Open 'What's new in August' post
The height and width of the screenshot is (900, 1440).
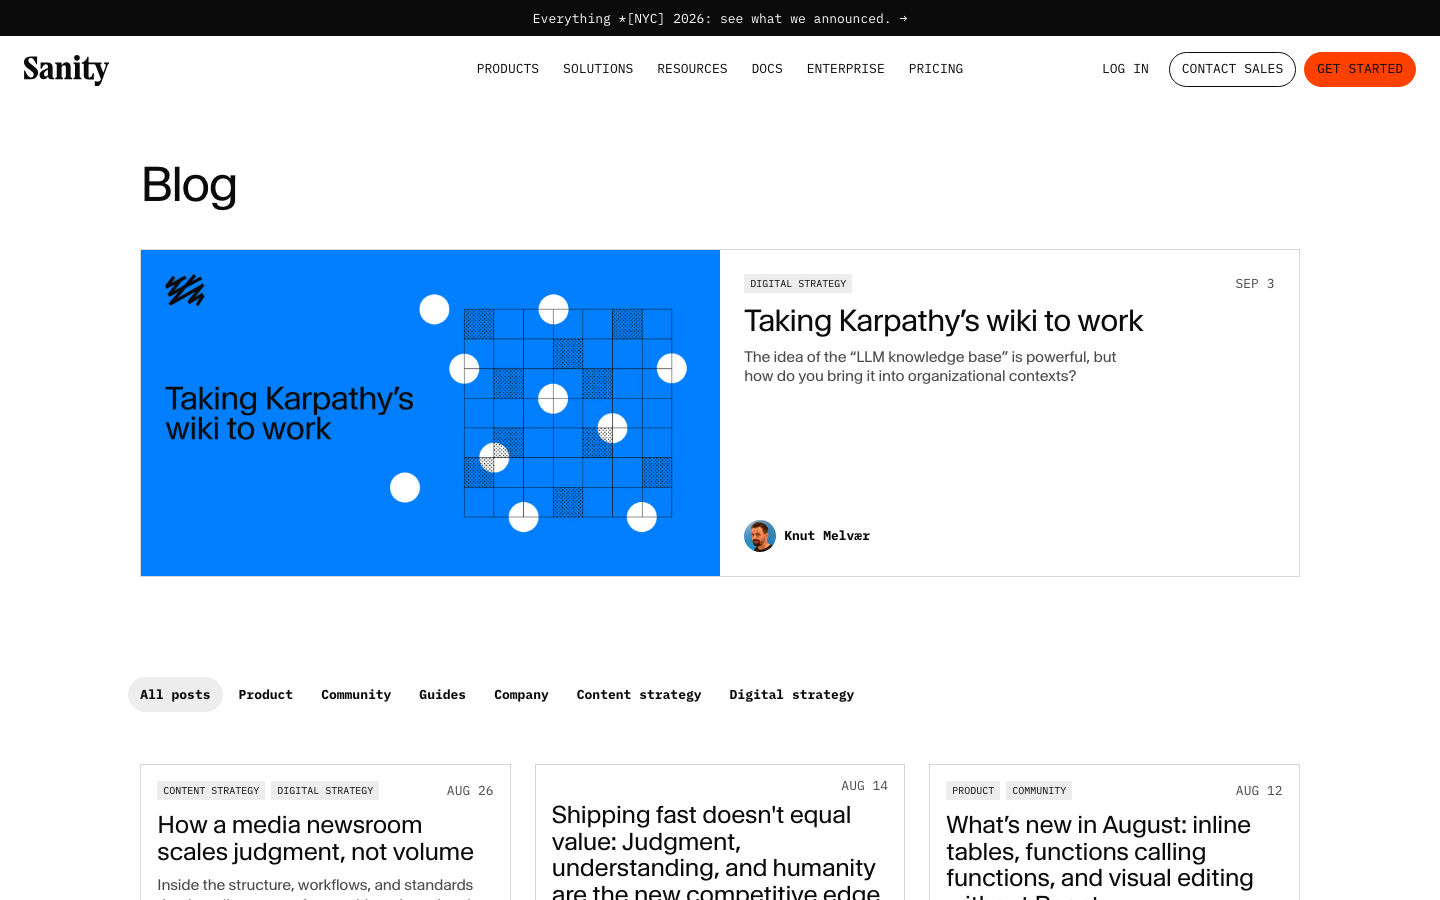[1100, 855]
